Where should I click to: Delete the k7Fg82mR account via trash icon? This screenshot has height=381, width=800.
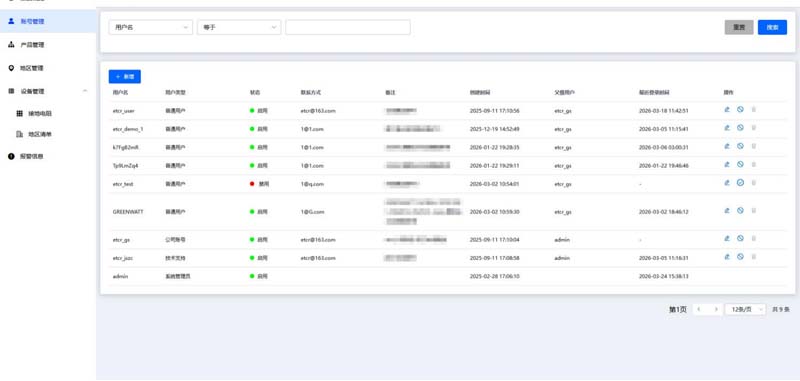pos(754,146)
